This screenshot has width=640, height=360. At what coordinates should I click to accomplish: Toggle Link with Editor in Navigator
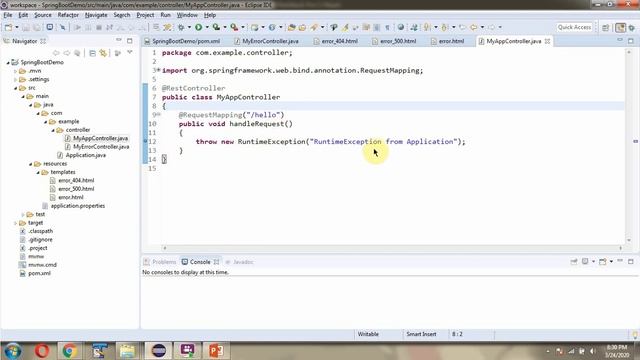pyautogui.click(x=103, y=53)
